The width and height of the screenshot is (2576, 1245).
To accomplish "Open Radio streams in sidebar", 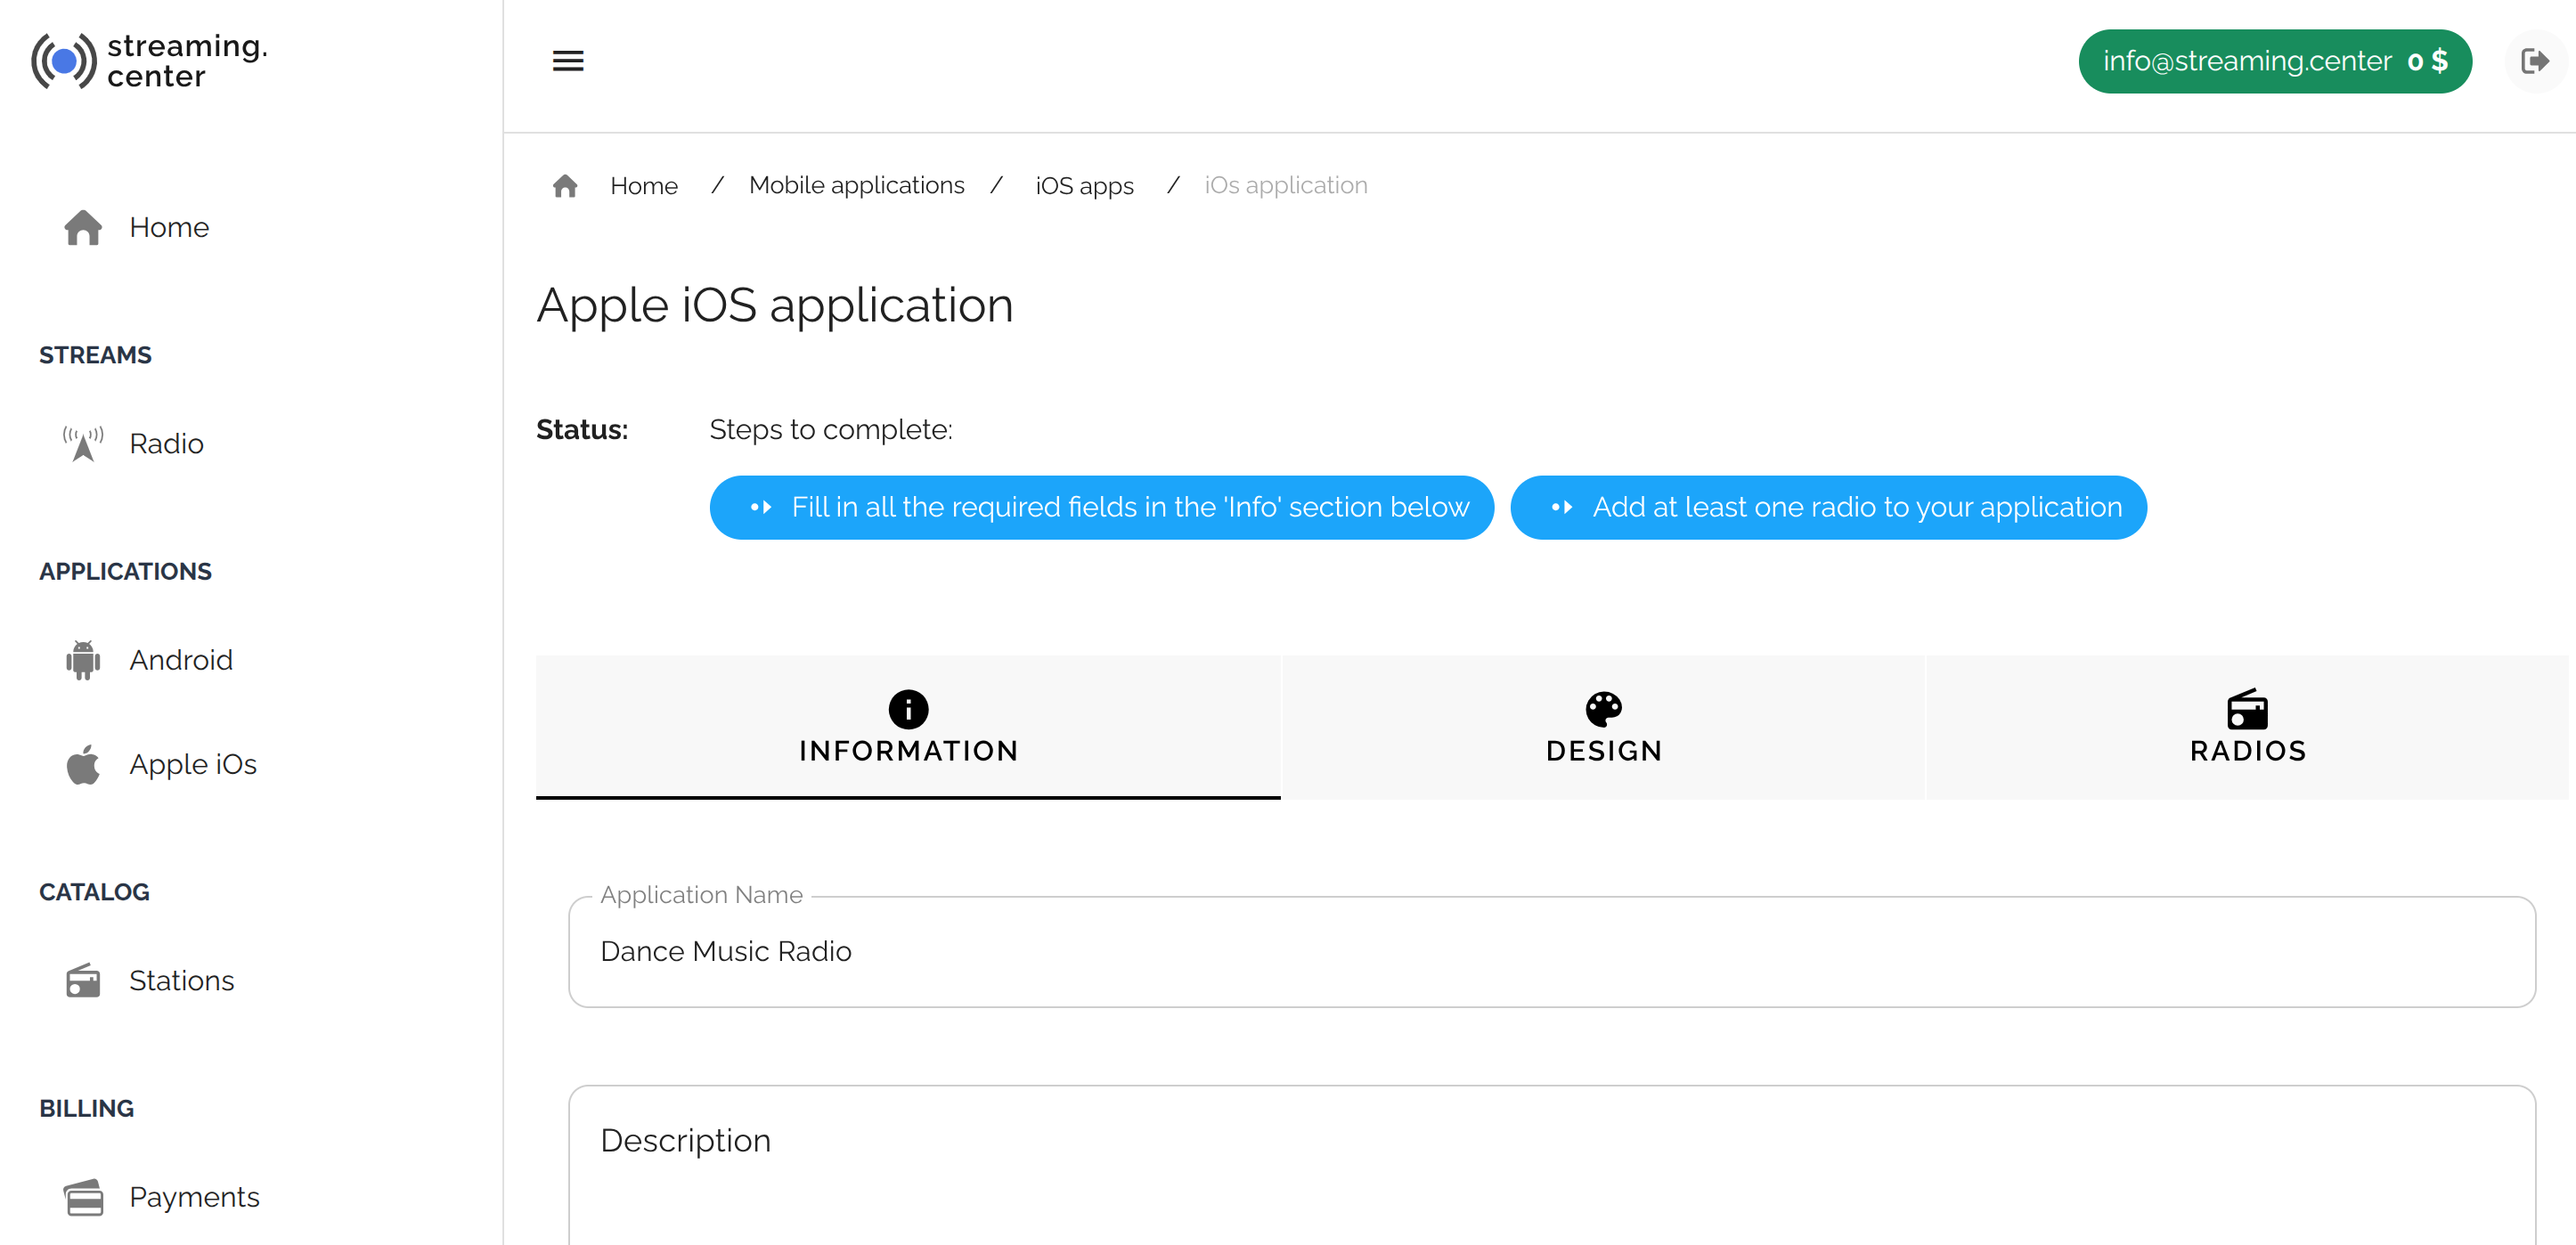I will [x=166, y=443].
